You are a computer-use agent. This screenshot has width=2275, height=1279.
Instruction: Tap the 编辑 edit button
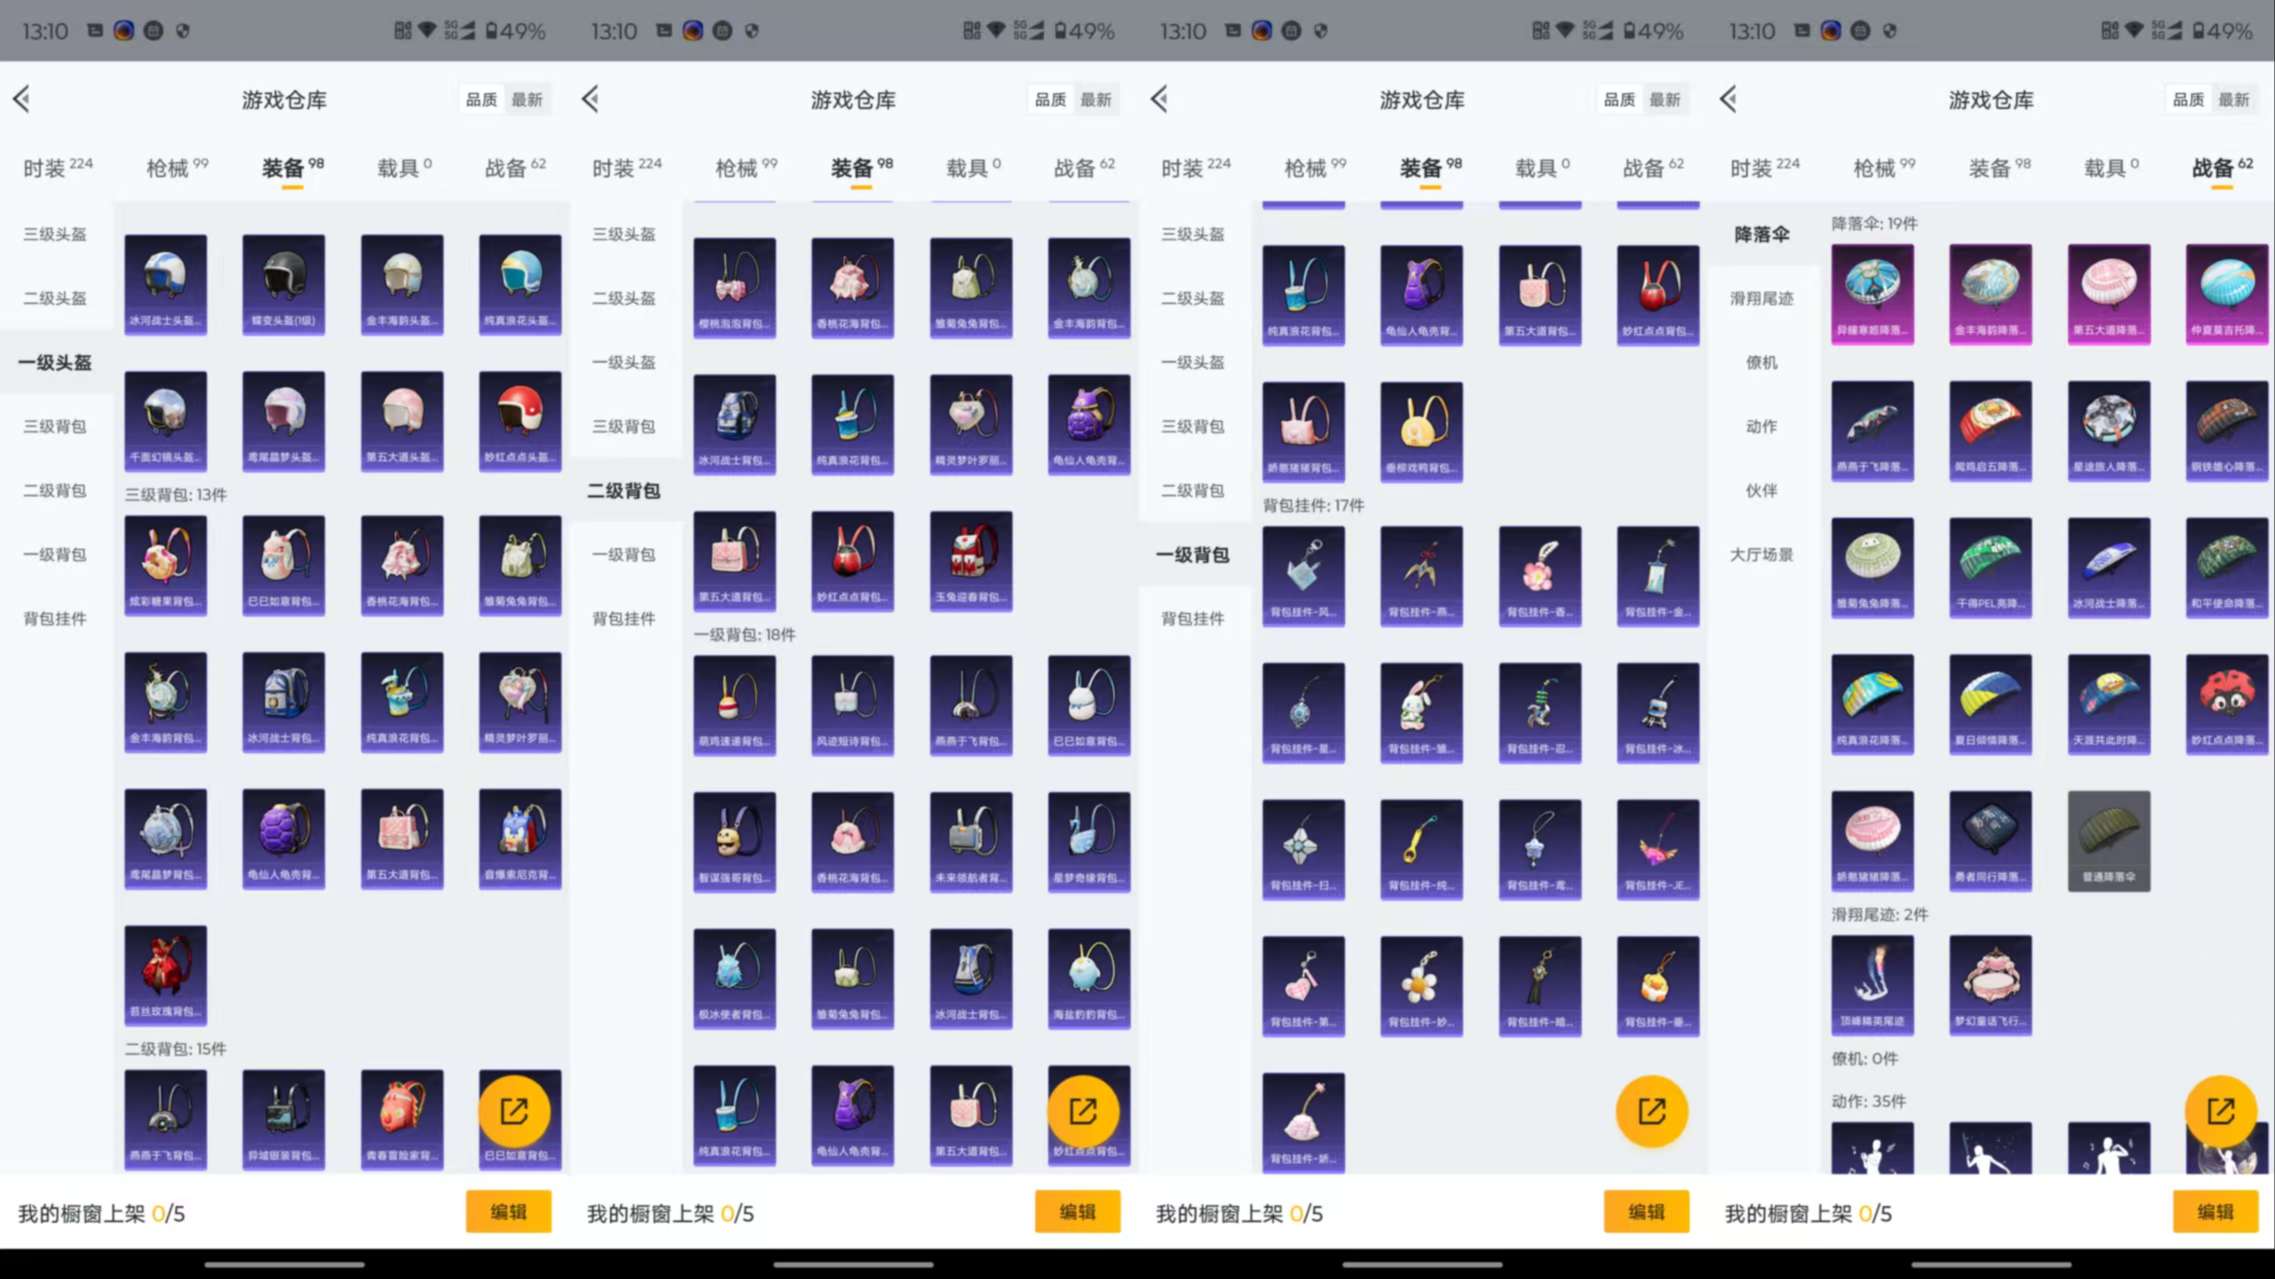coord(508,1211)
